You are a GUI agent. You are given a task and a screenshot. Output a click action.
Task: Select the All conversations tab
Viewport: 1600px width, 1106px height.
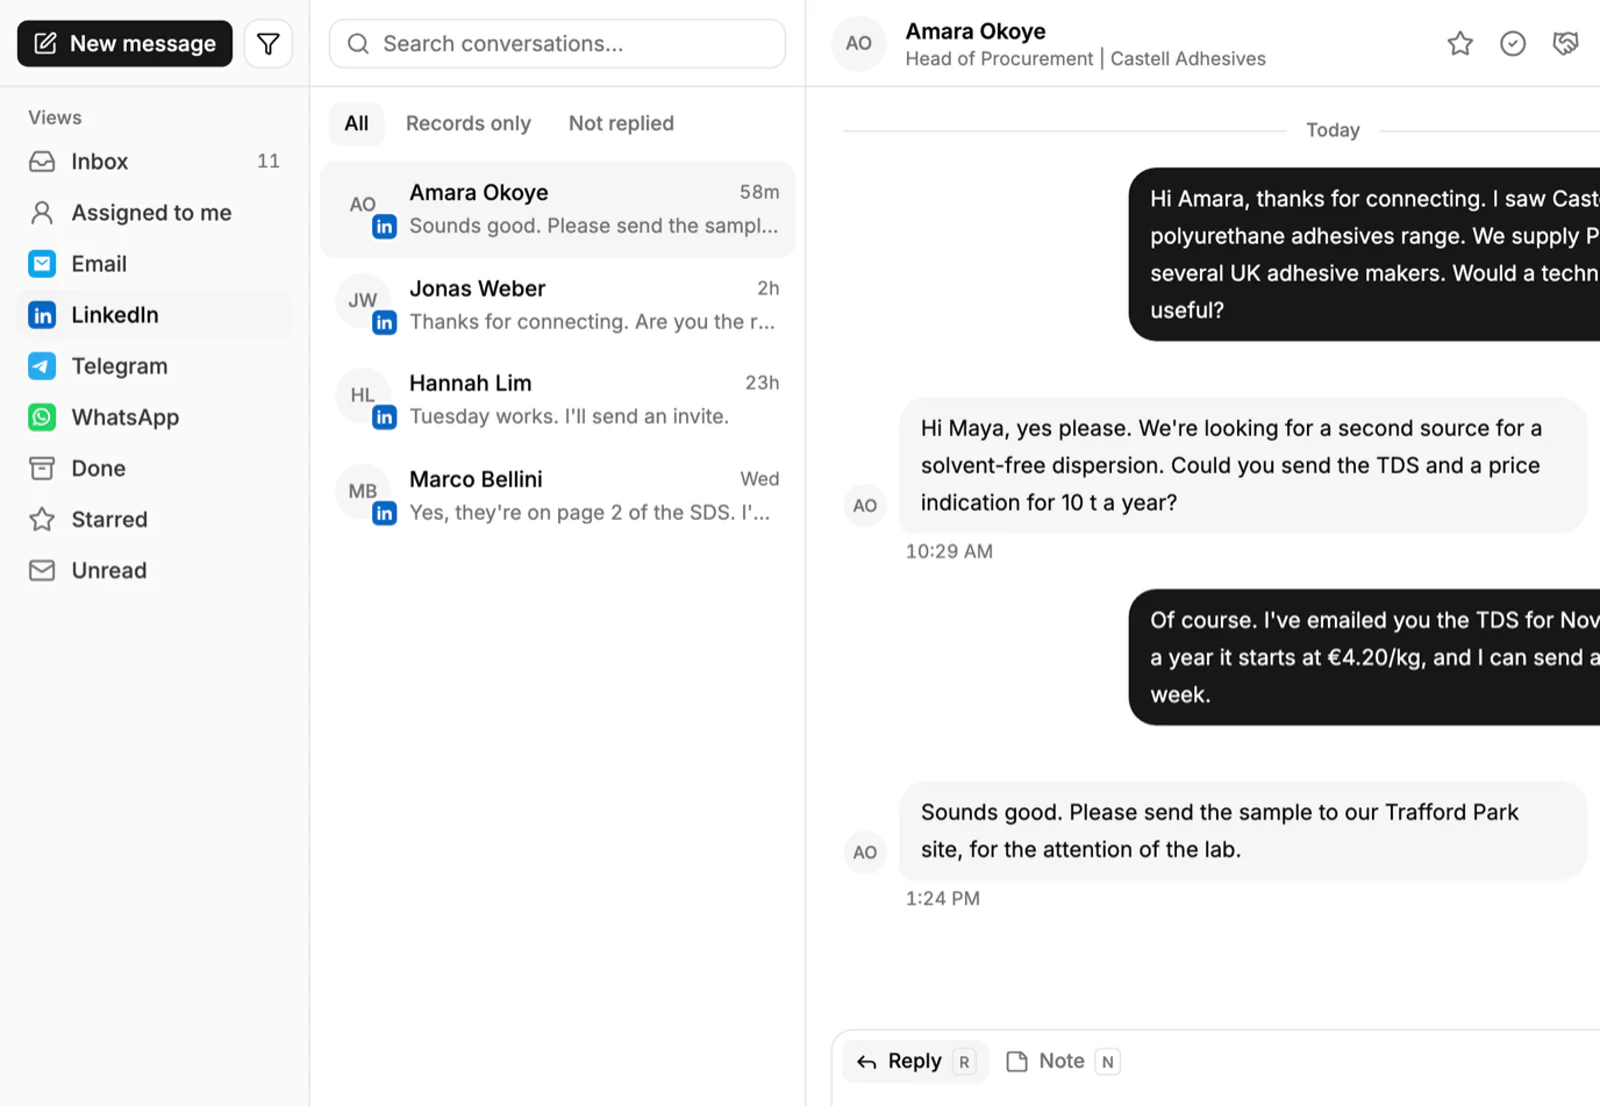pos(356,124)
